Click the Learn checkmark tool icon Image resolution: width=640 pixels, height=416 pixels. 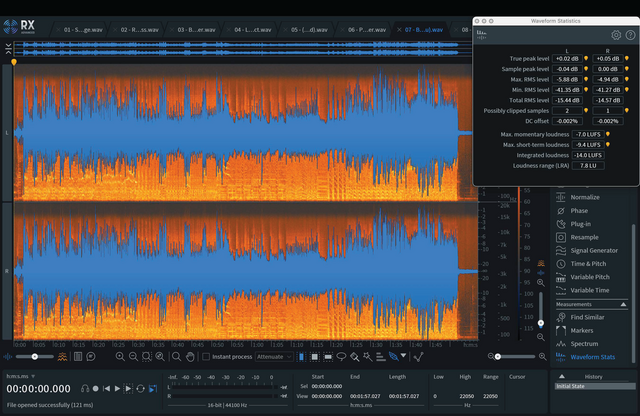(418, 356)
